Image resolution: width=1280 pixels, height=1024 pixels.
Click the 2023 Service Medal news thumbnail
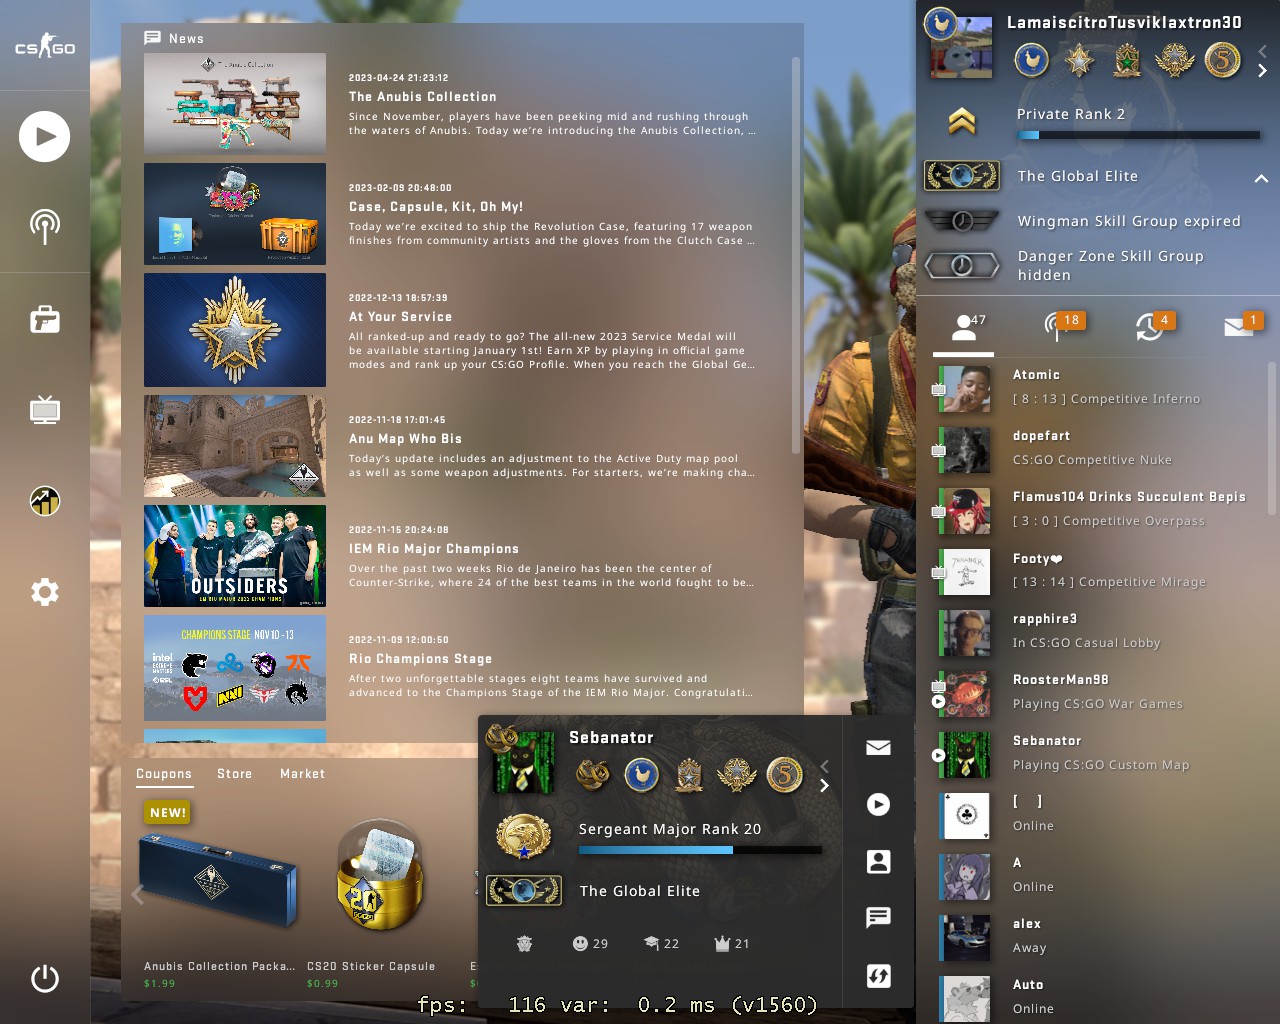[235, 330]
